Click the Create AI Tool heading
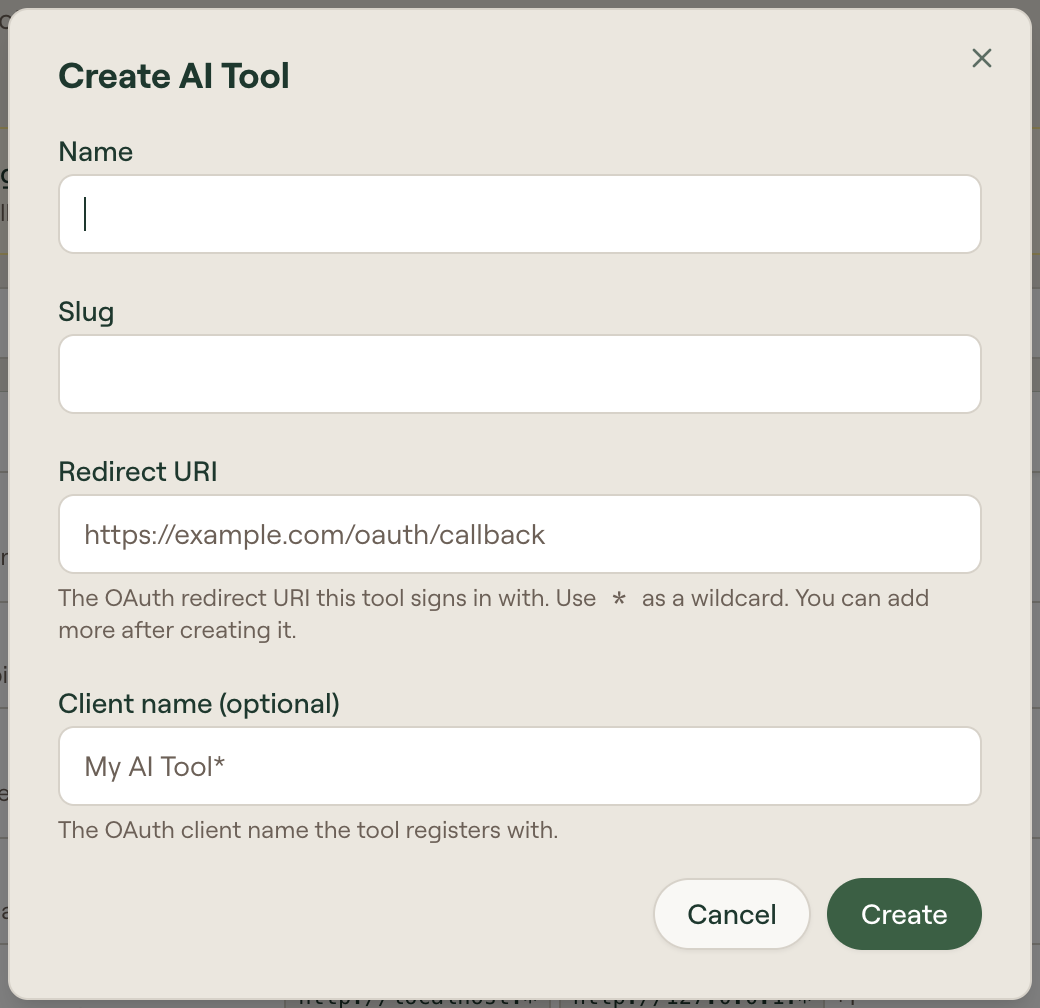Image resolution: width=1040 pixels, height=1008 pixels. click(x=174, y=76)
